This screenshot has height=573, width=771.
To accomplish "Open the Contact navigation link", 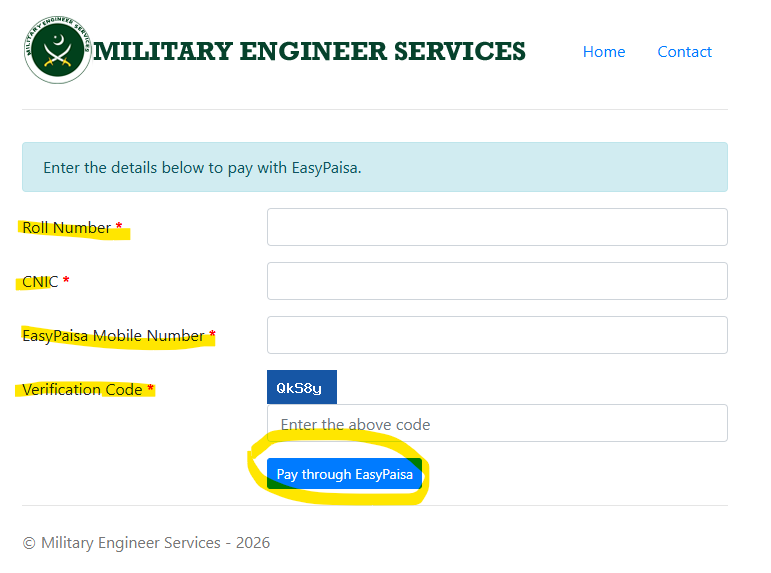I will 684,52.
